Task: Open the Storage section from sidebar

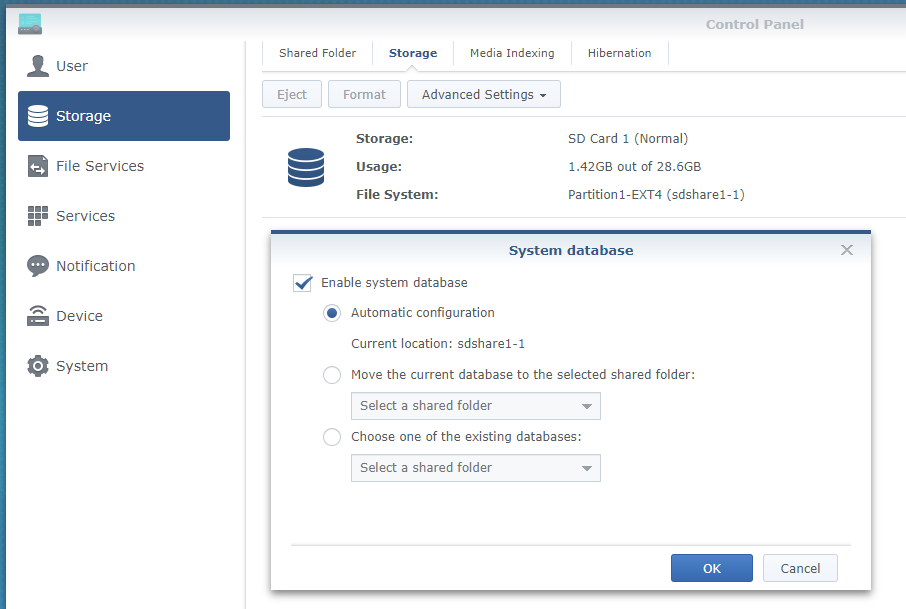Action: coord(37,116)
